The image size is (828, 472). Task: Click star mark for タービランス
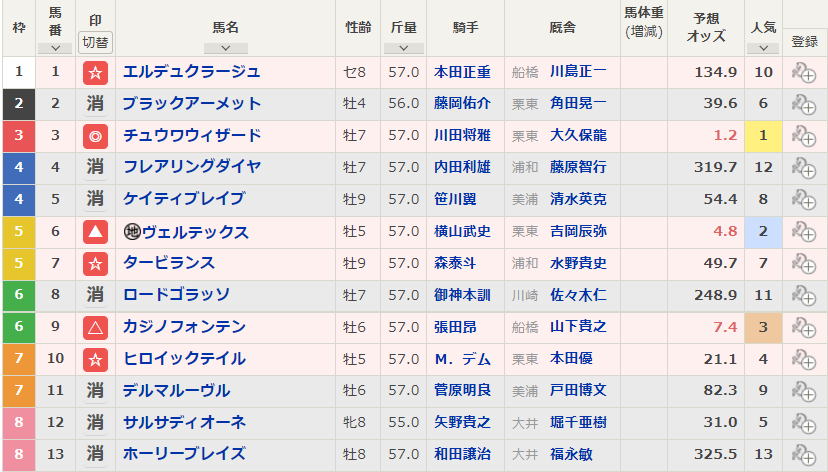(95, 263)
